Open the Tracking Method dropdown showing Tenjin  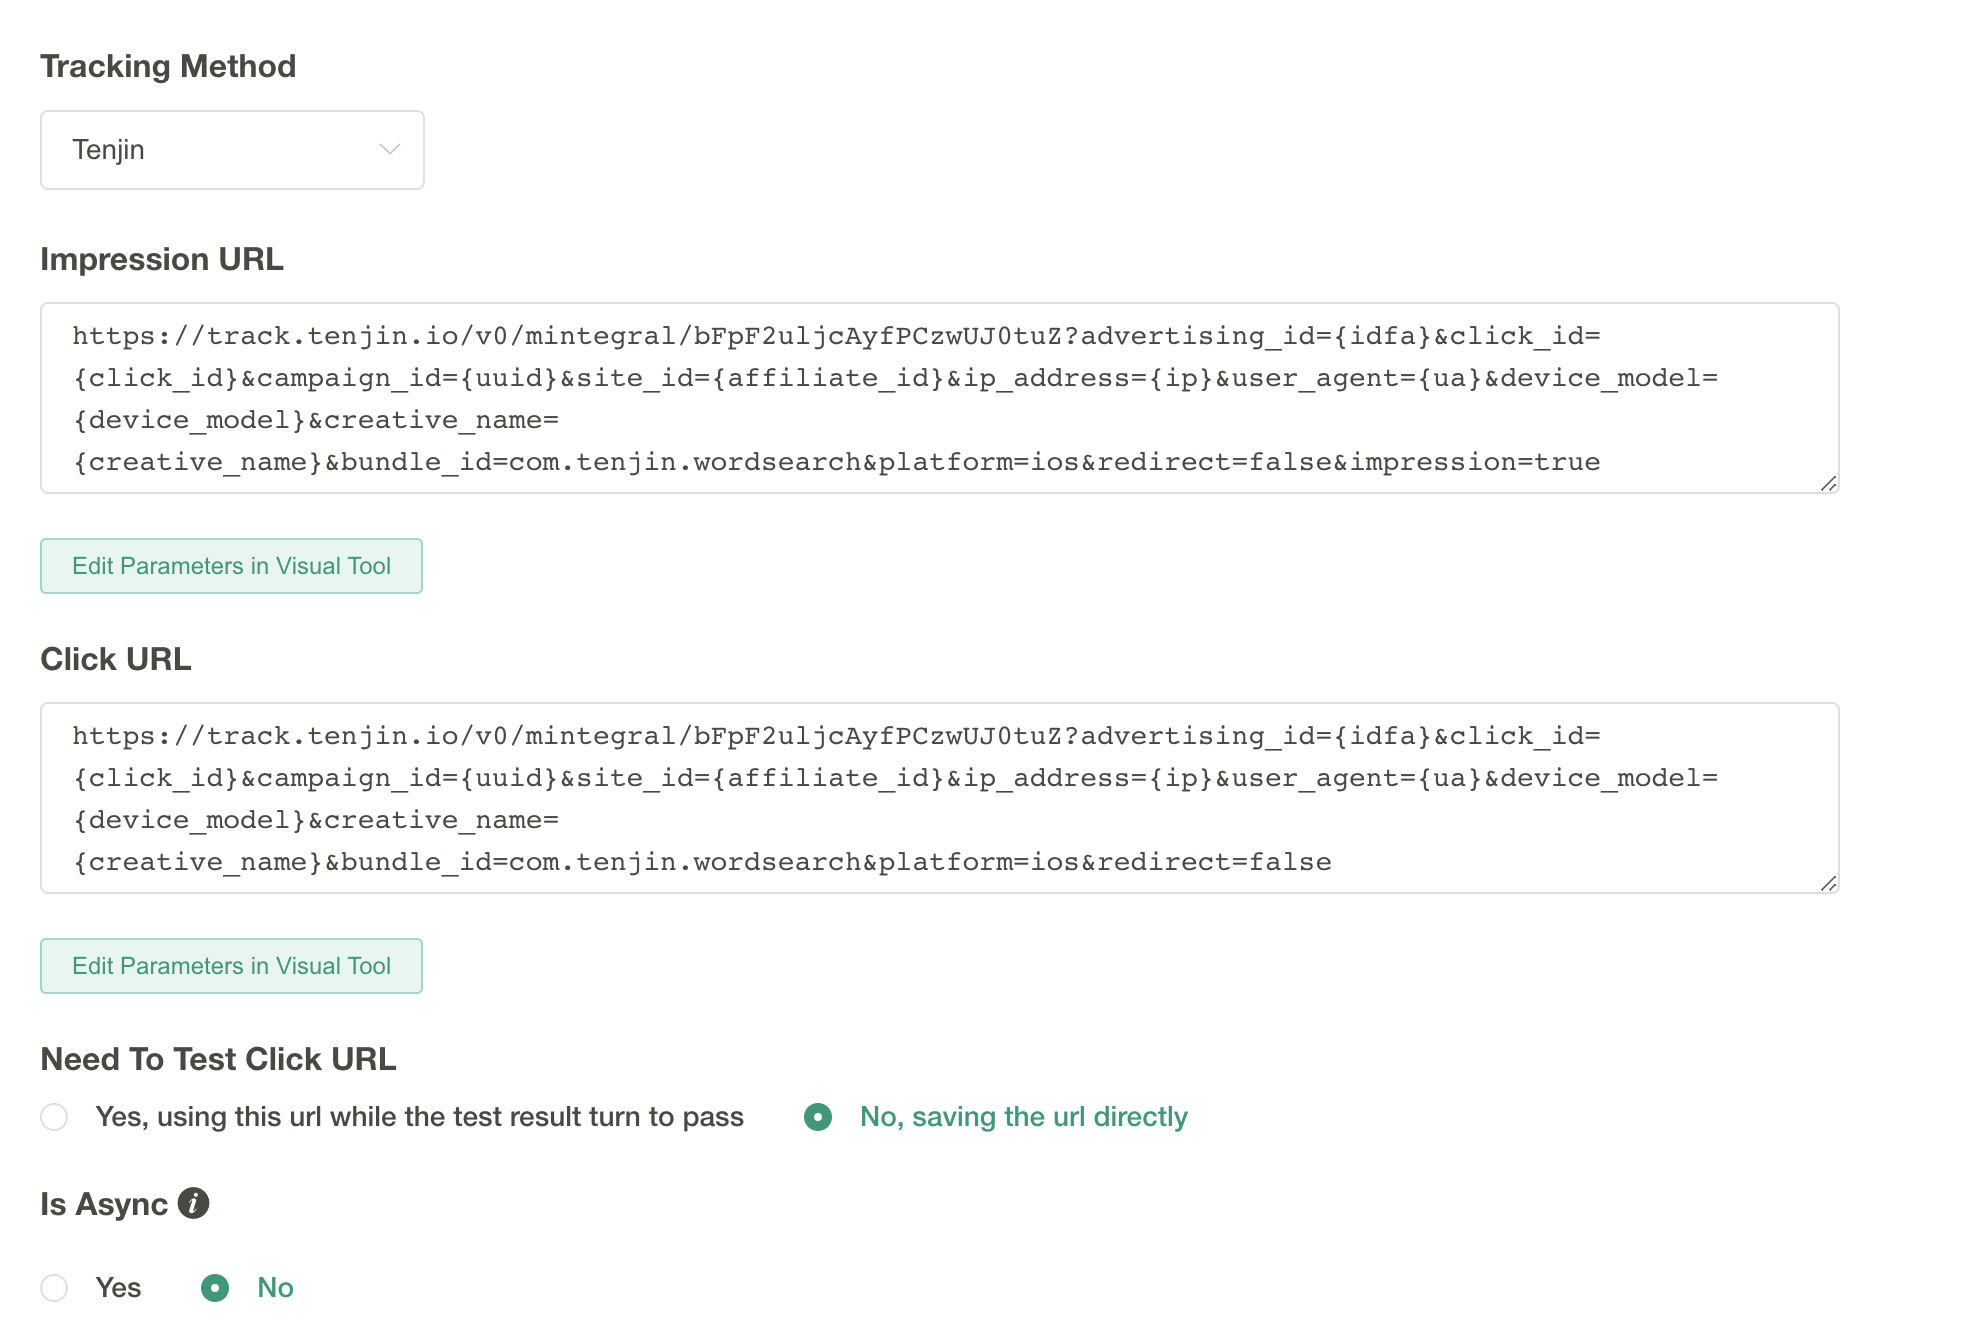click(232, 150)
